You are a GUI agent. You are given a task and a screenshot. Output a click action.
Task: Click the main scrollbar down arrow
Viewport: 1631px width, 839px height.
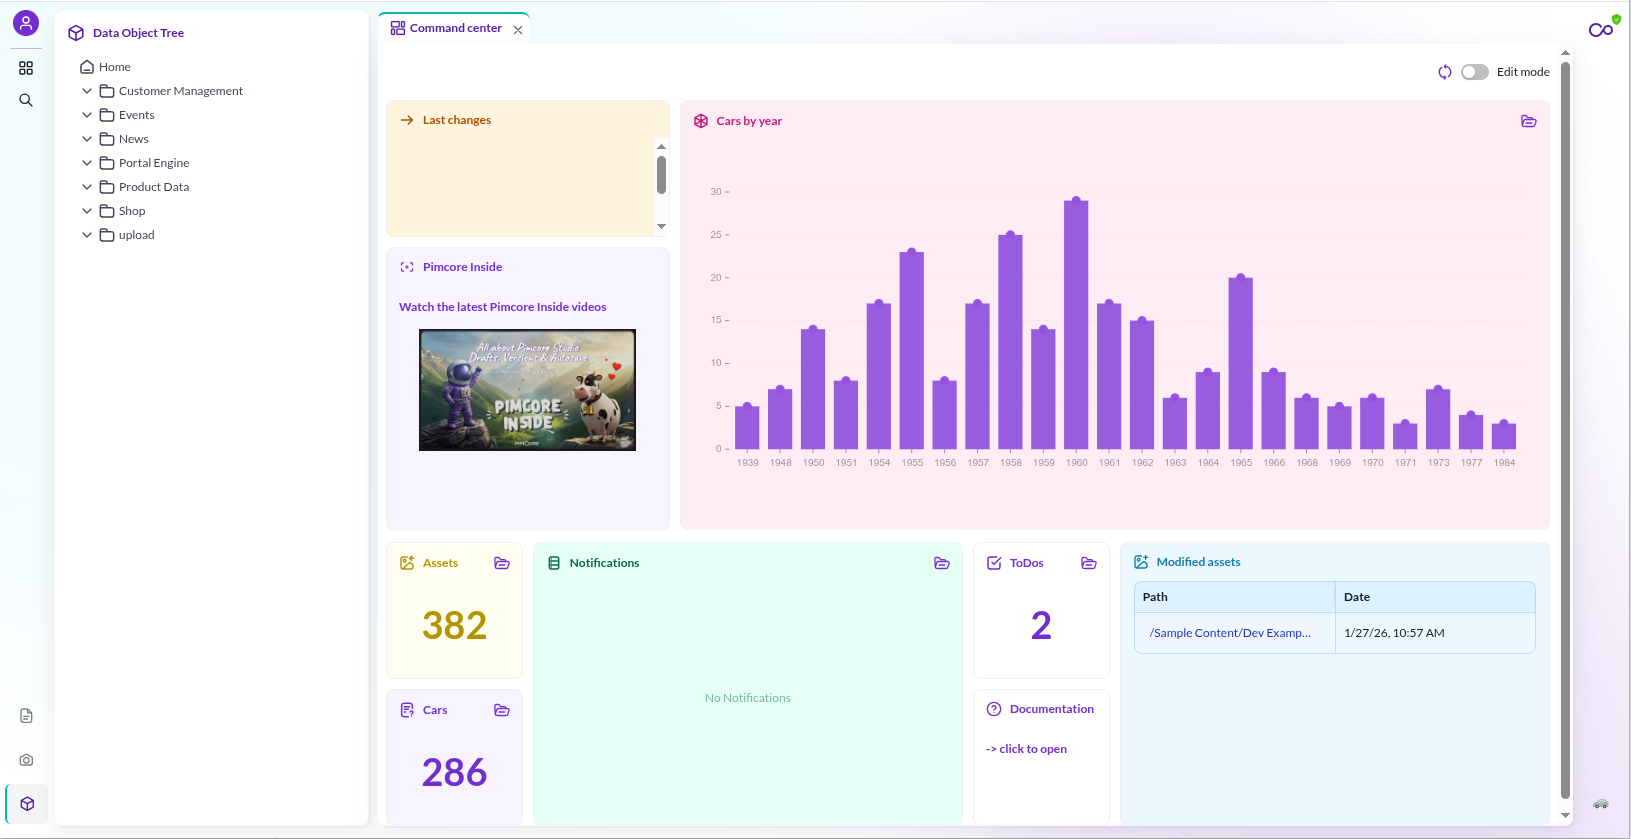pyautogui.click(x=1565, y=815)
